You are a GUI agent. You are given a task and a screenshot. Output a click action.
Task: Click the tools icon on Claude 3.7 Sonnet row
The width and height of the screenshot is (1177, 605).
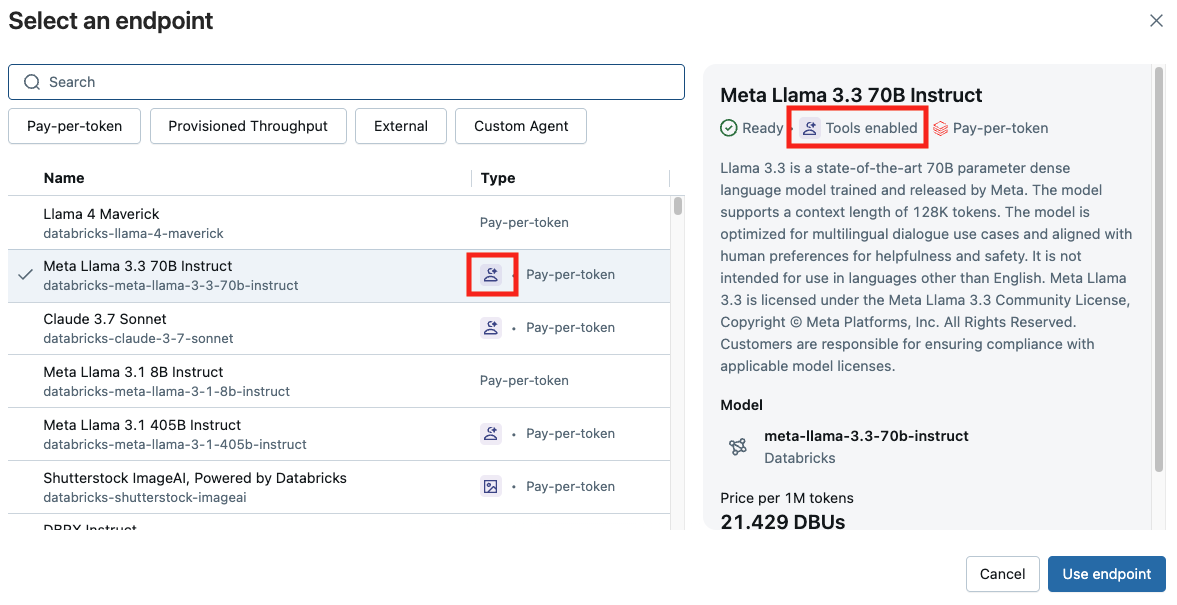(x=491, y=327)
